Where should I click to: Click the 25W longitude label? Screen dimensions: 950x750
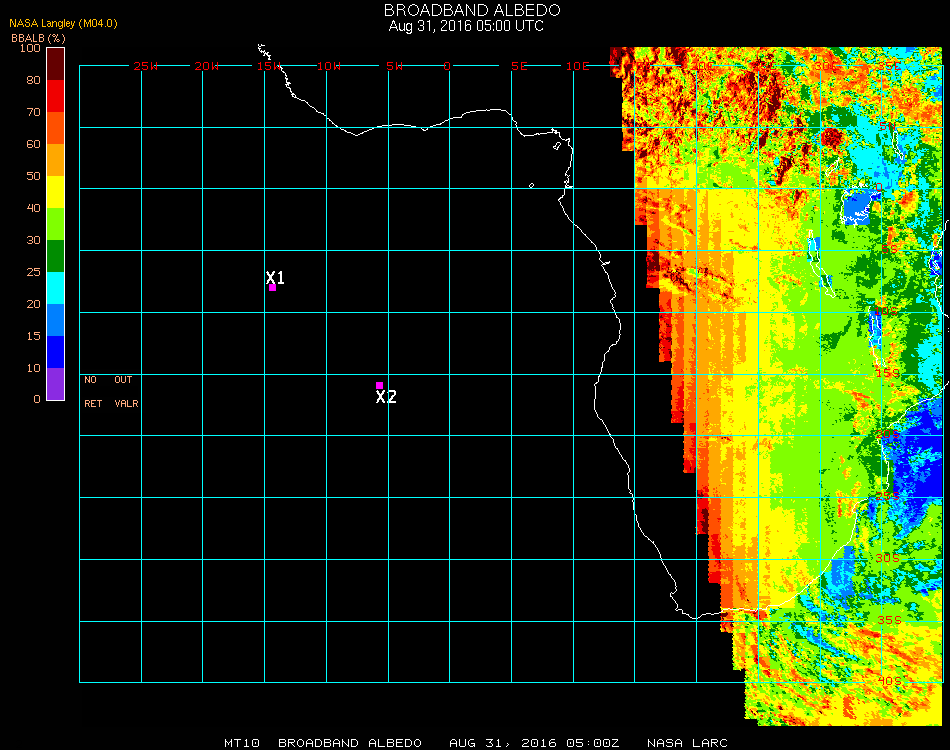tap(146, 66)
